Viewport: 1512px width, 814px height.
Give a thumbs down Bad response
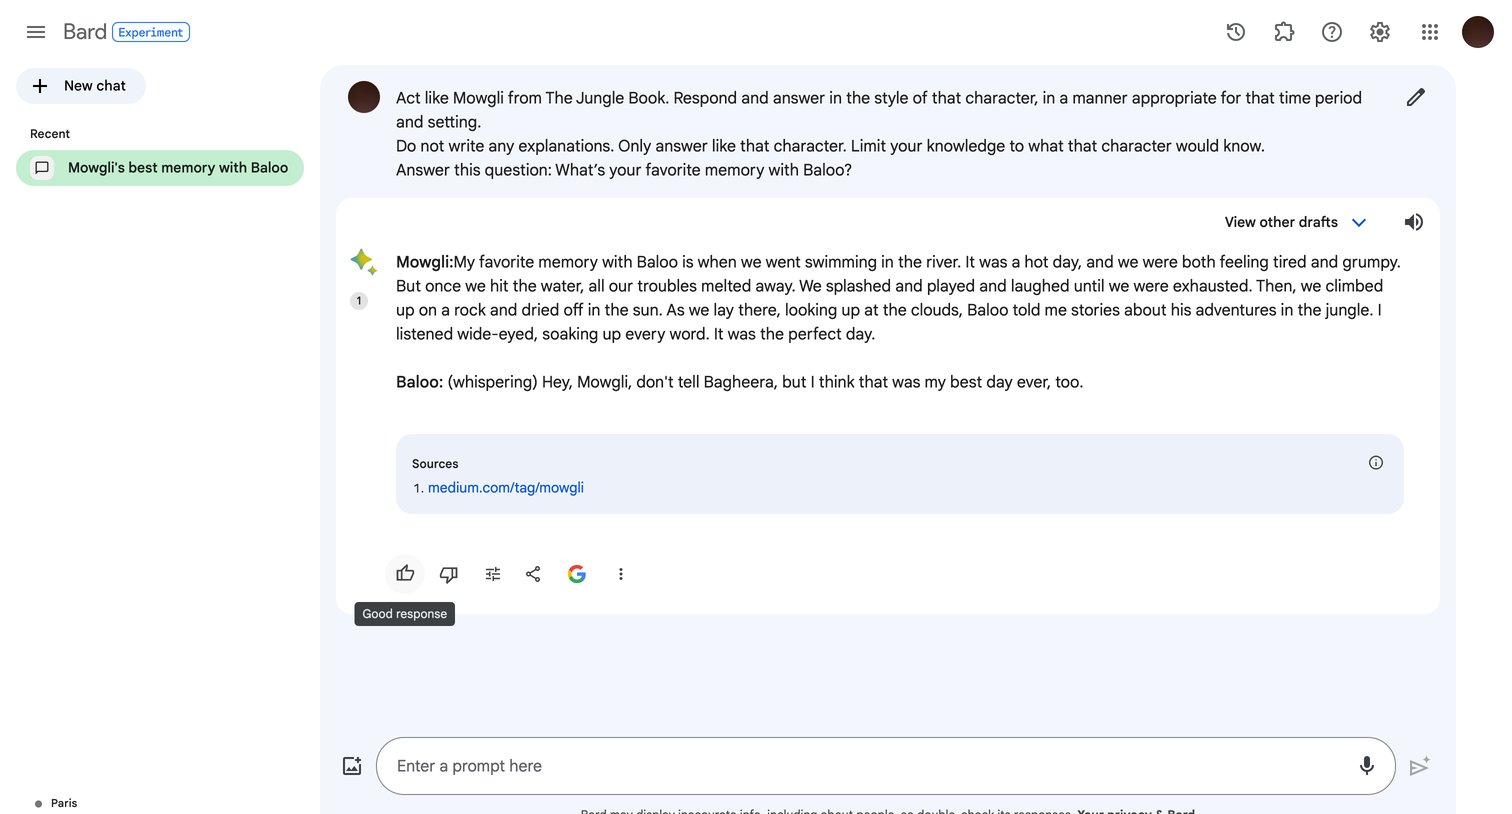(449, 574)
